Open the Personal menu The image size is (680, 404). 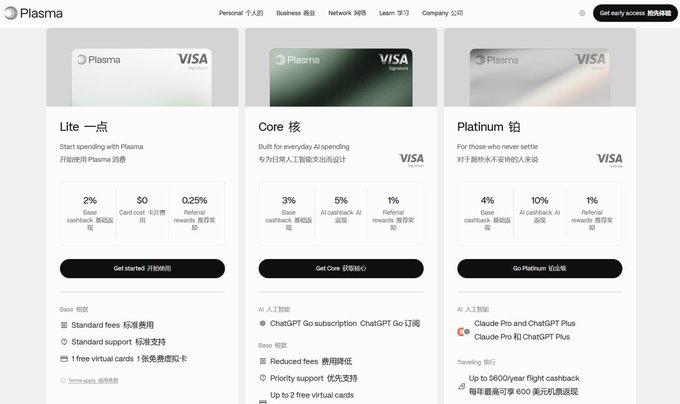[241, 13]
